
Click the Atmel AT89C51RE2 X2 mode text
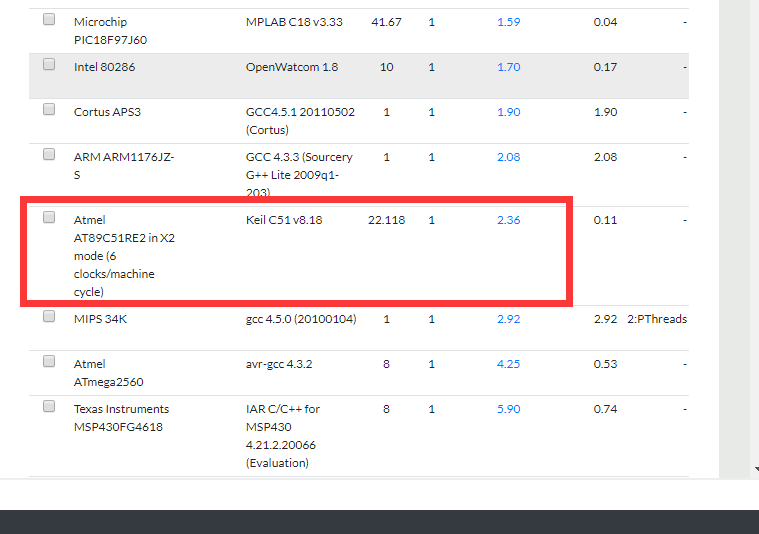(x=124, y=256)
